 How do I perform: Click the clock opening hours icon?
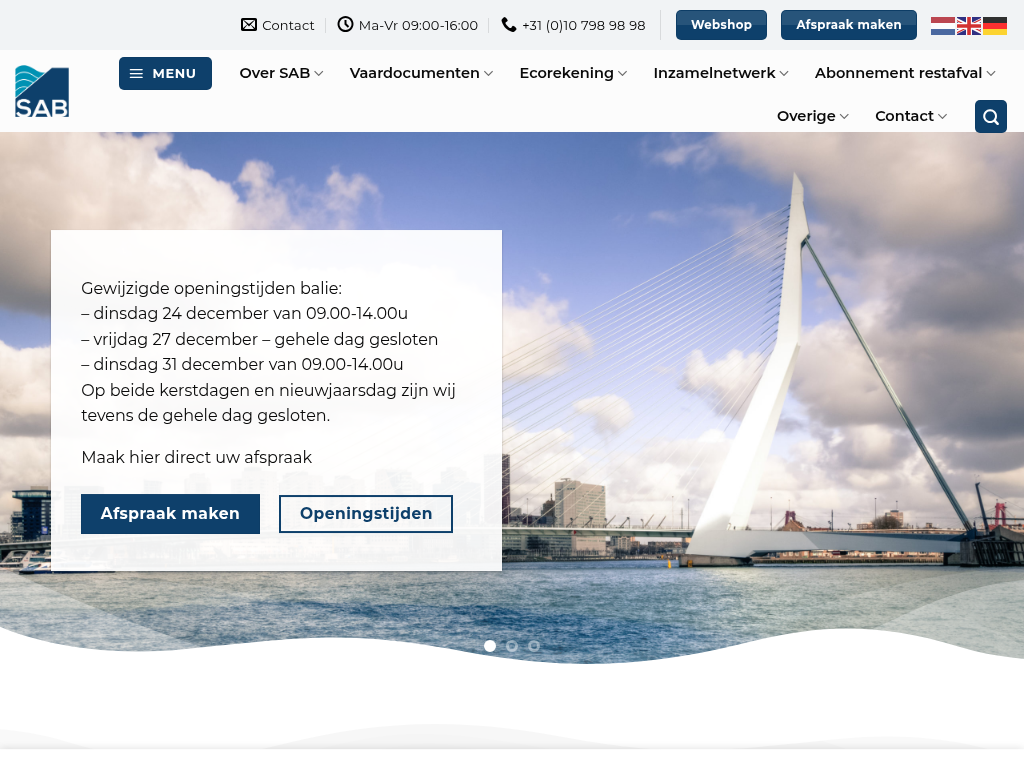345,25
